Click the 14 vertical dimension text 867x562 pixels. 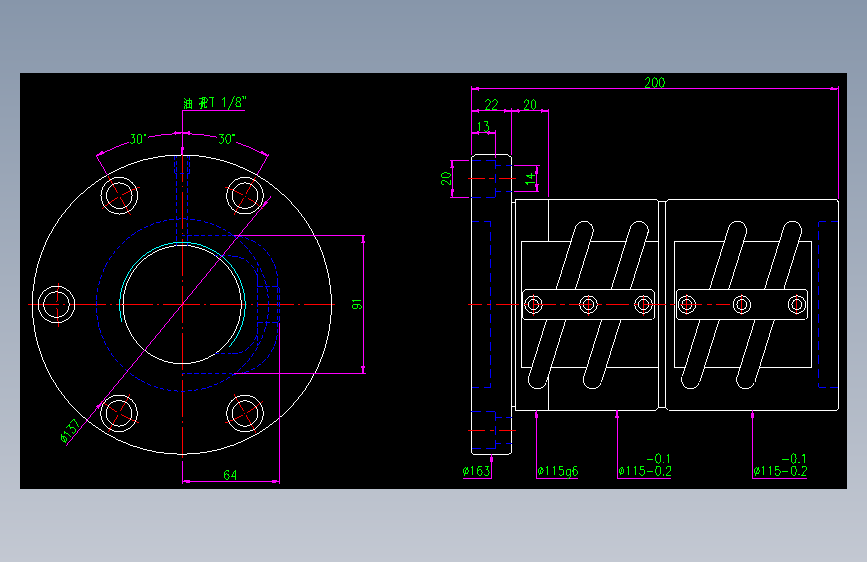(530, 178)
